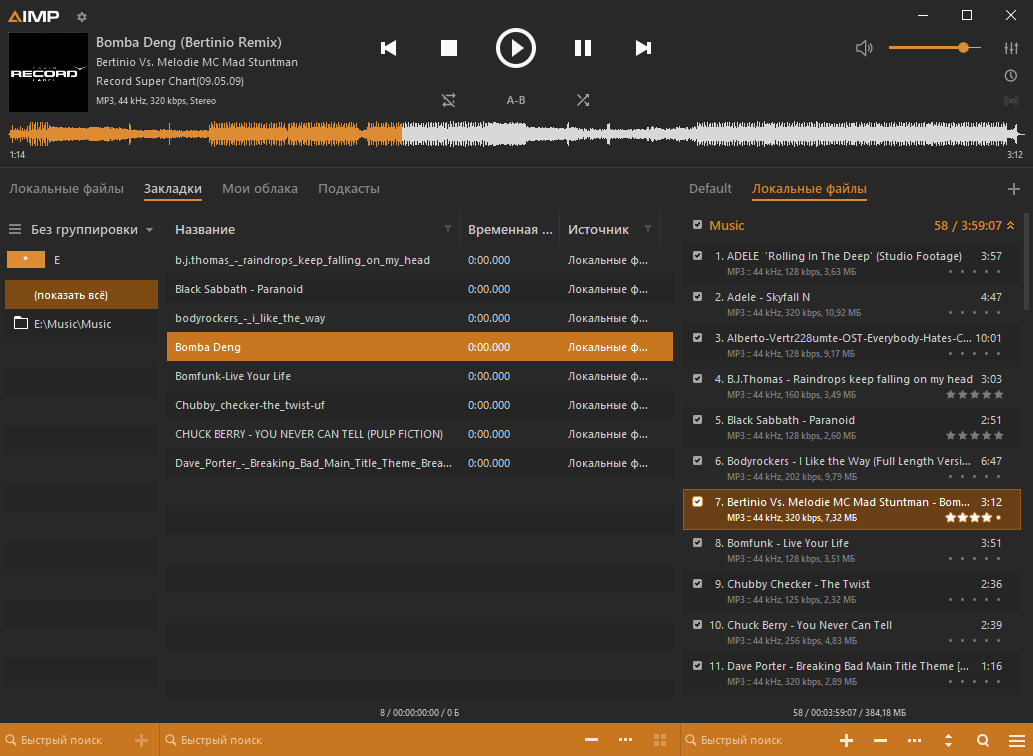Uncheck Black Sabbath - Paranoid playlist checkbox

[x=698, y=419]
